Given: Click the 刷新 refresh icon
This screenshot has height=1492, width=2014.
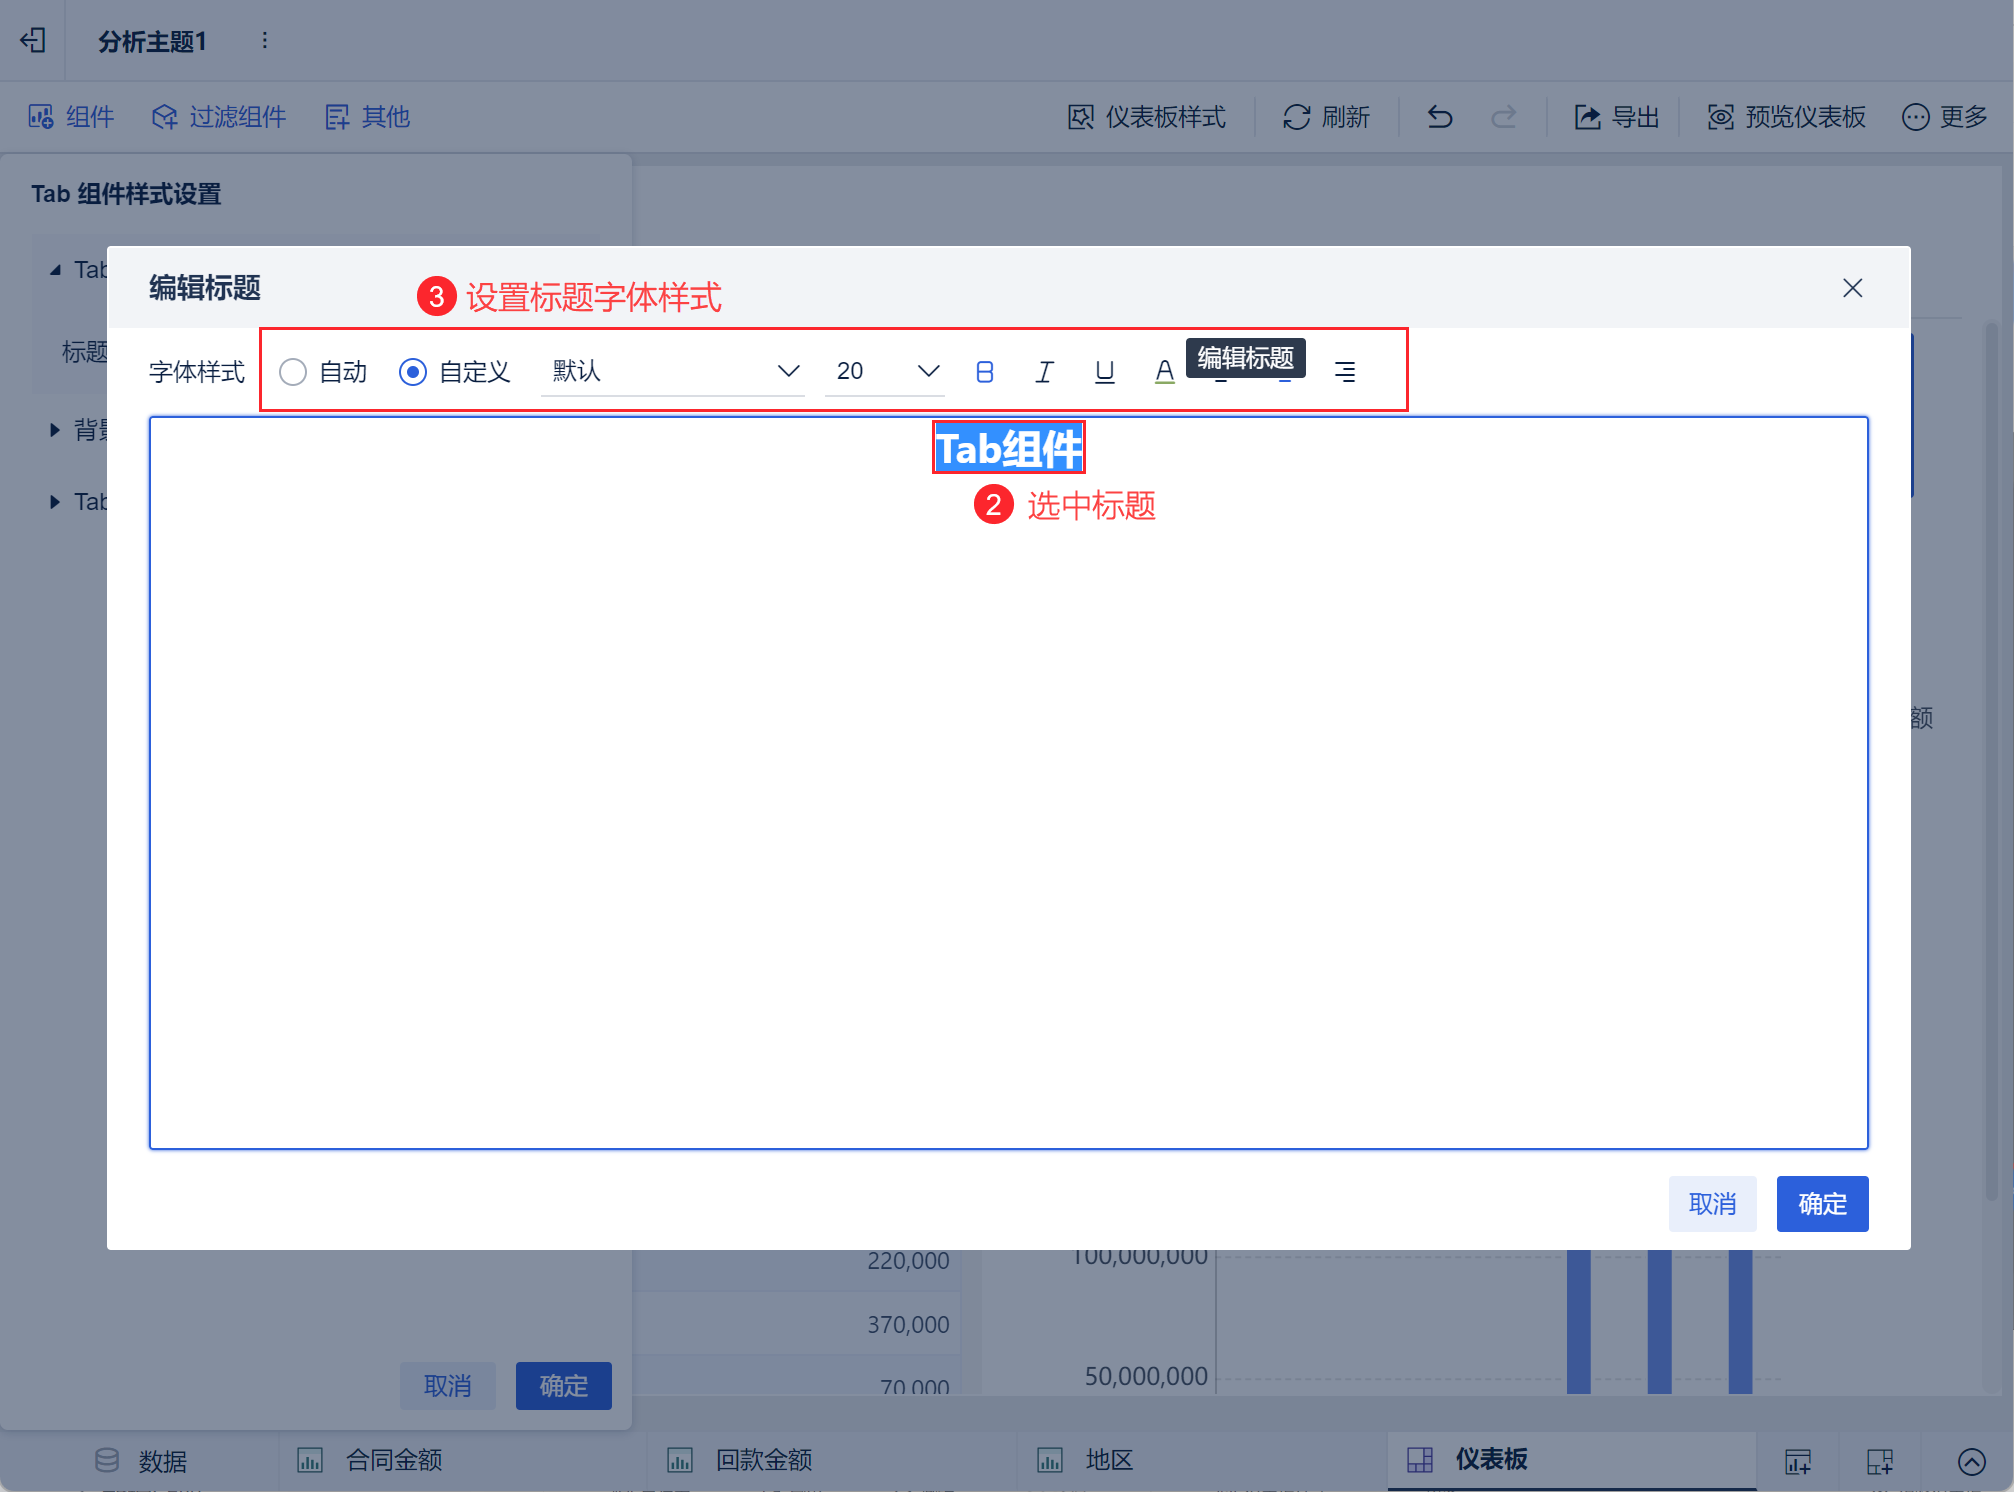Looking at the screenshot, I should click(x=1297, y=117).
